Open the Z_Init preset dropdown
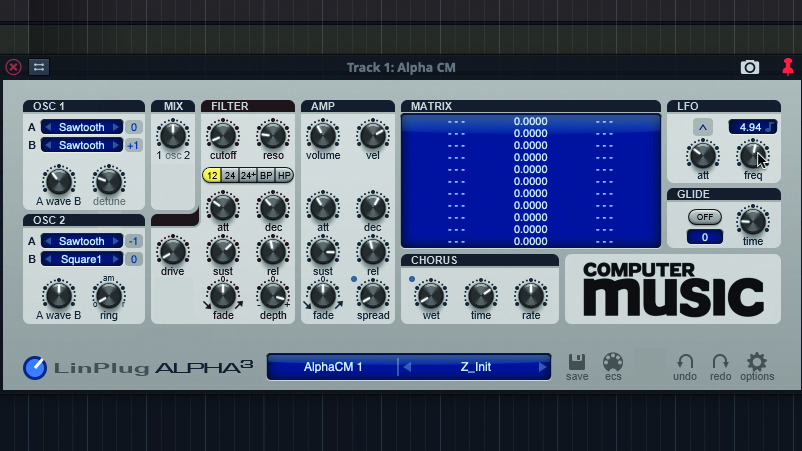Screen dimensions: 802x451 coord(476,367)
